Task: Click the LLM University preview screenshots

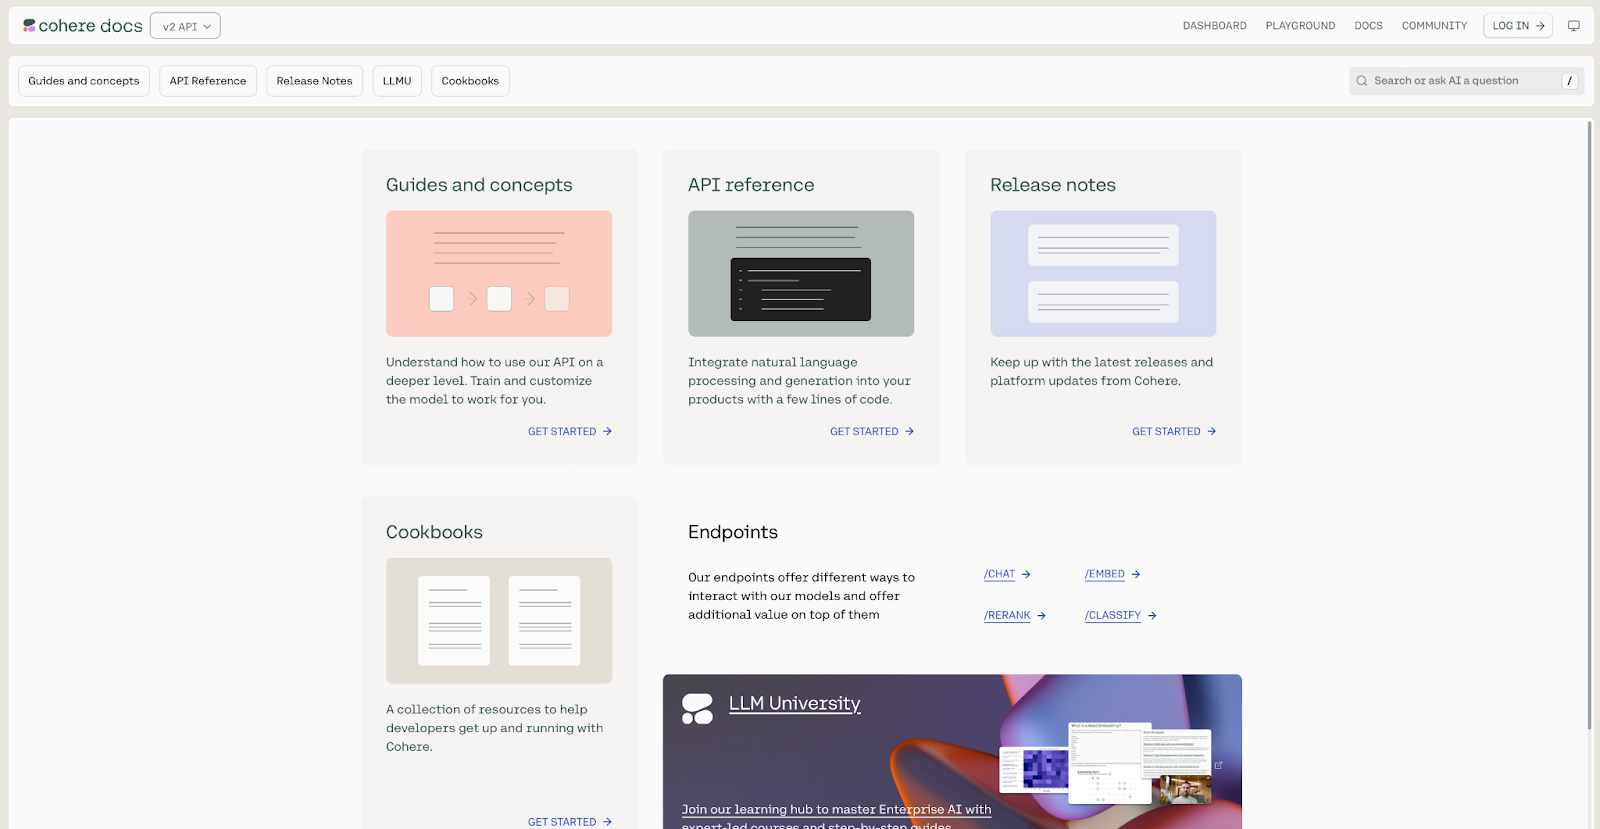Action: (1105, 763)
